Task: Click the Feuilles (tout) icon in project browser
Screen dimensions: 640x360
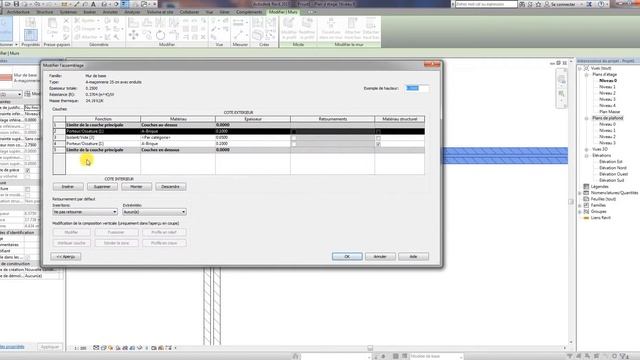Action: pyautogui.click(x=587, y=199)
